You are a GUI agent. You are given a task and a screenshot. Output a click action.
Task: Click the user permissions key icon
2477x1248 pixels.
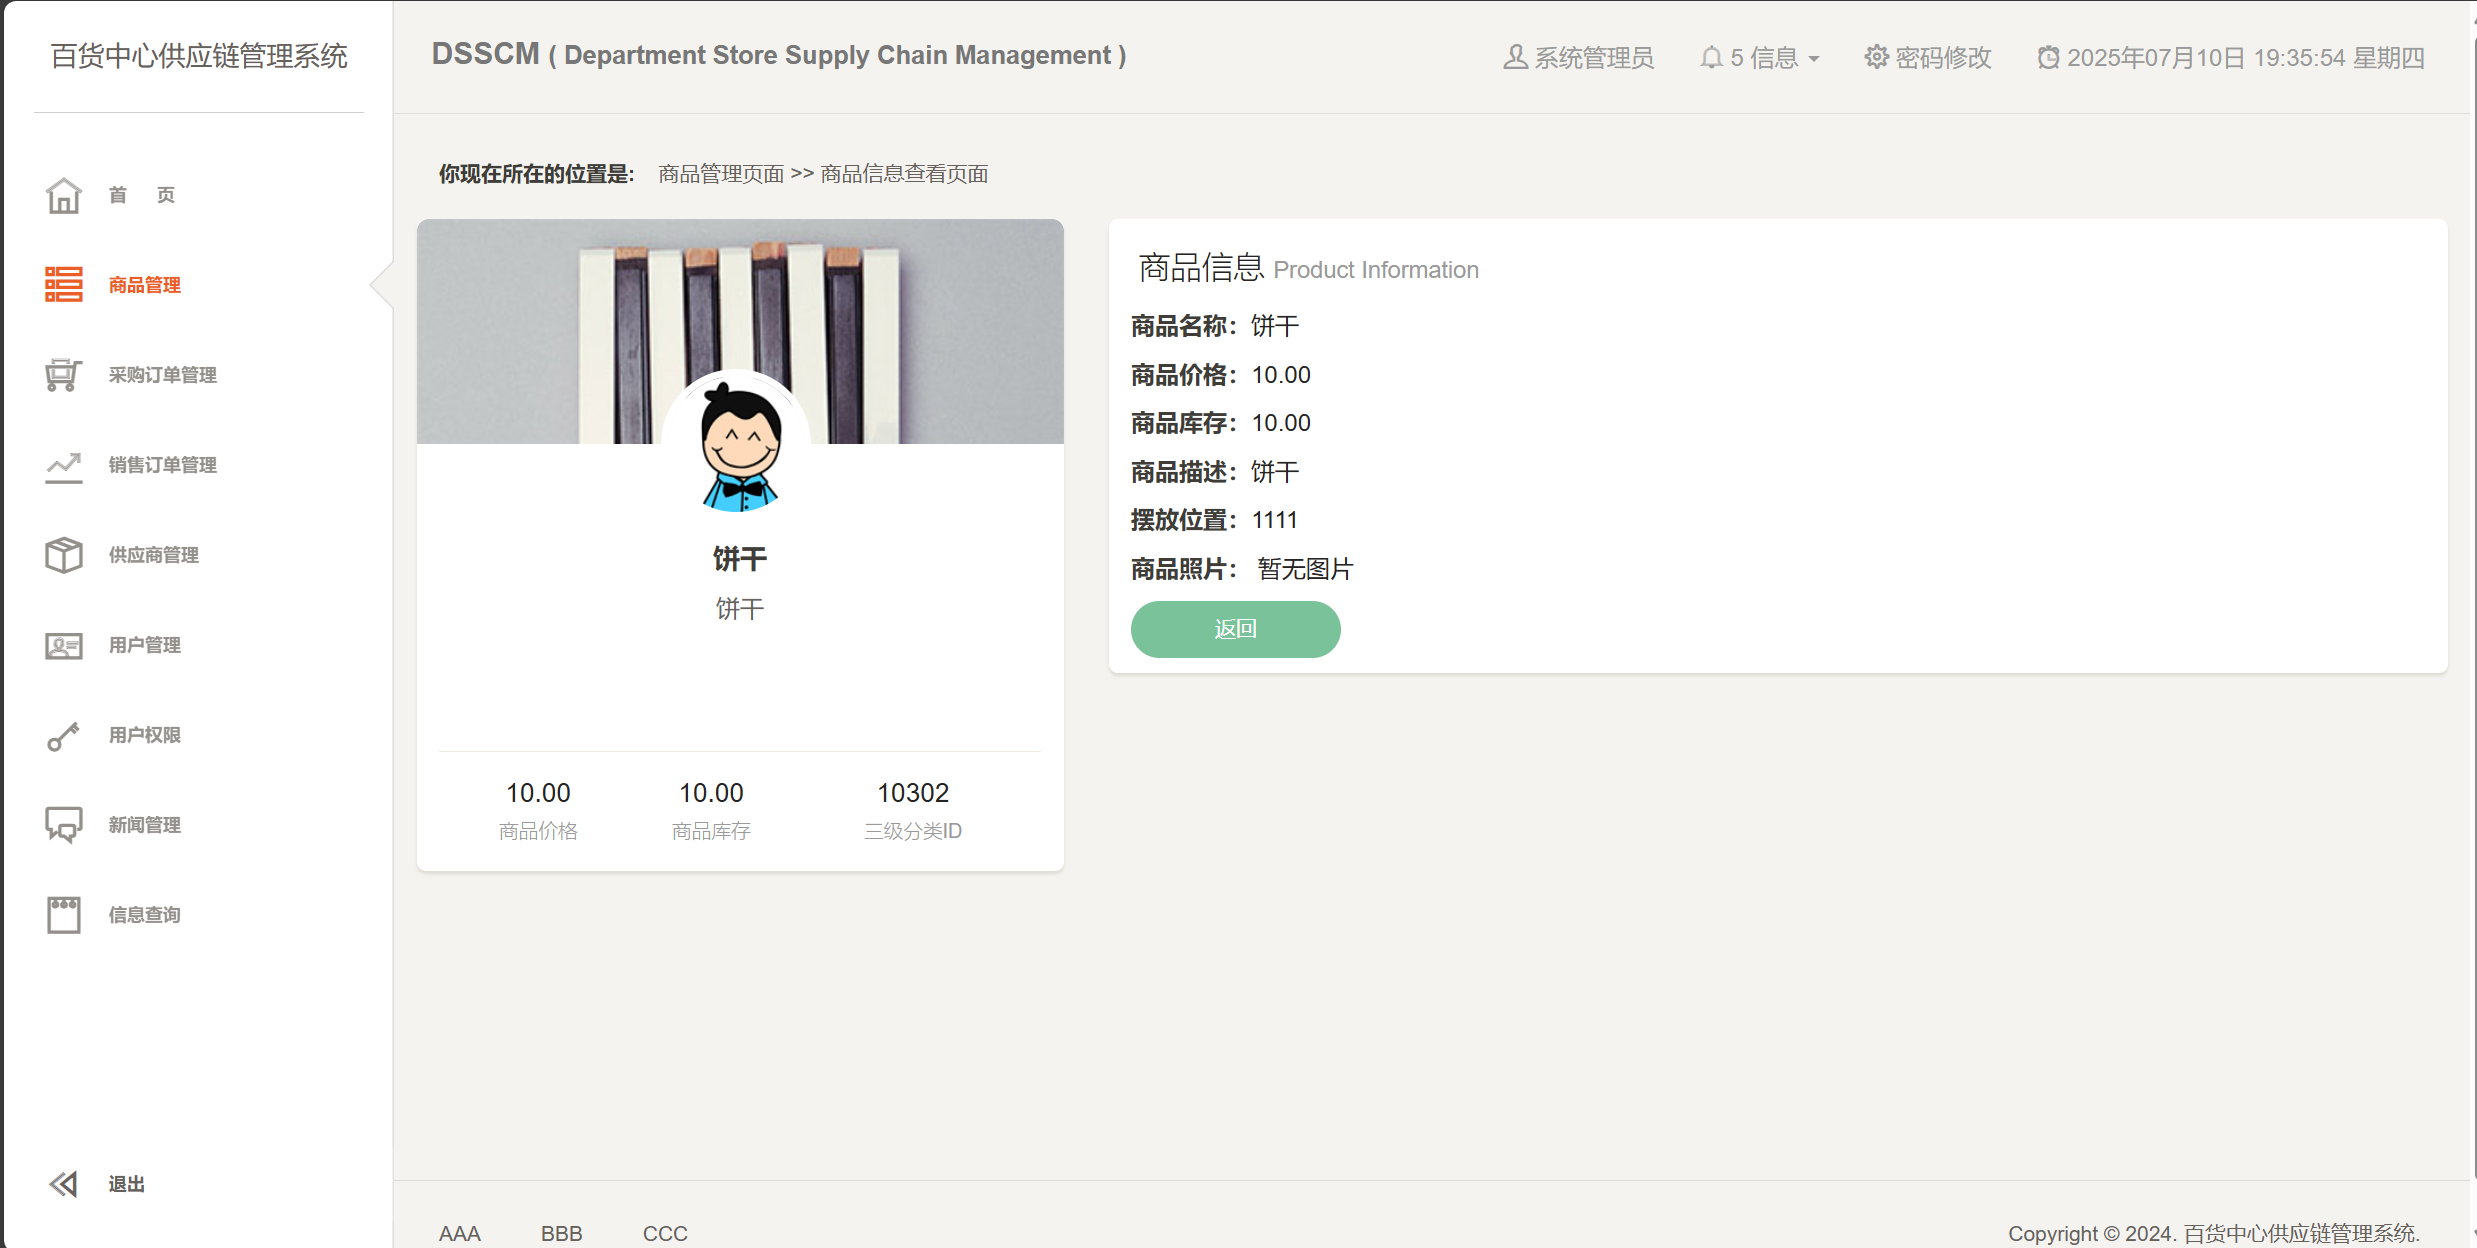(63, 736)
